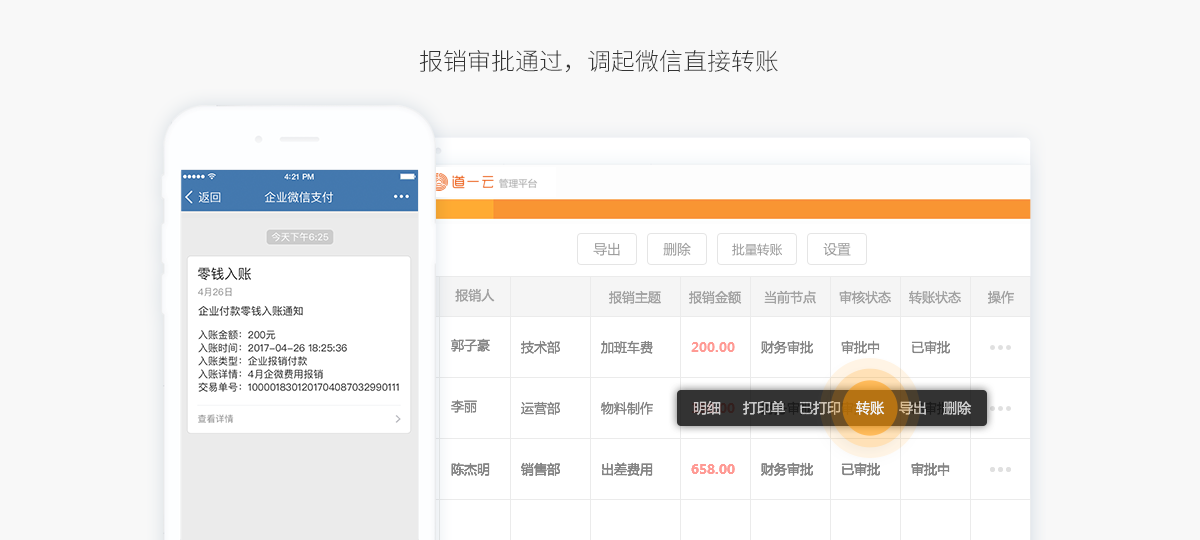This screenshot has width=1200, height=540.
Task: Open the three-dot menu in phone header
Action: click(x=401, y=197)
